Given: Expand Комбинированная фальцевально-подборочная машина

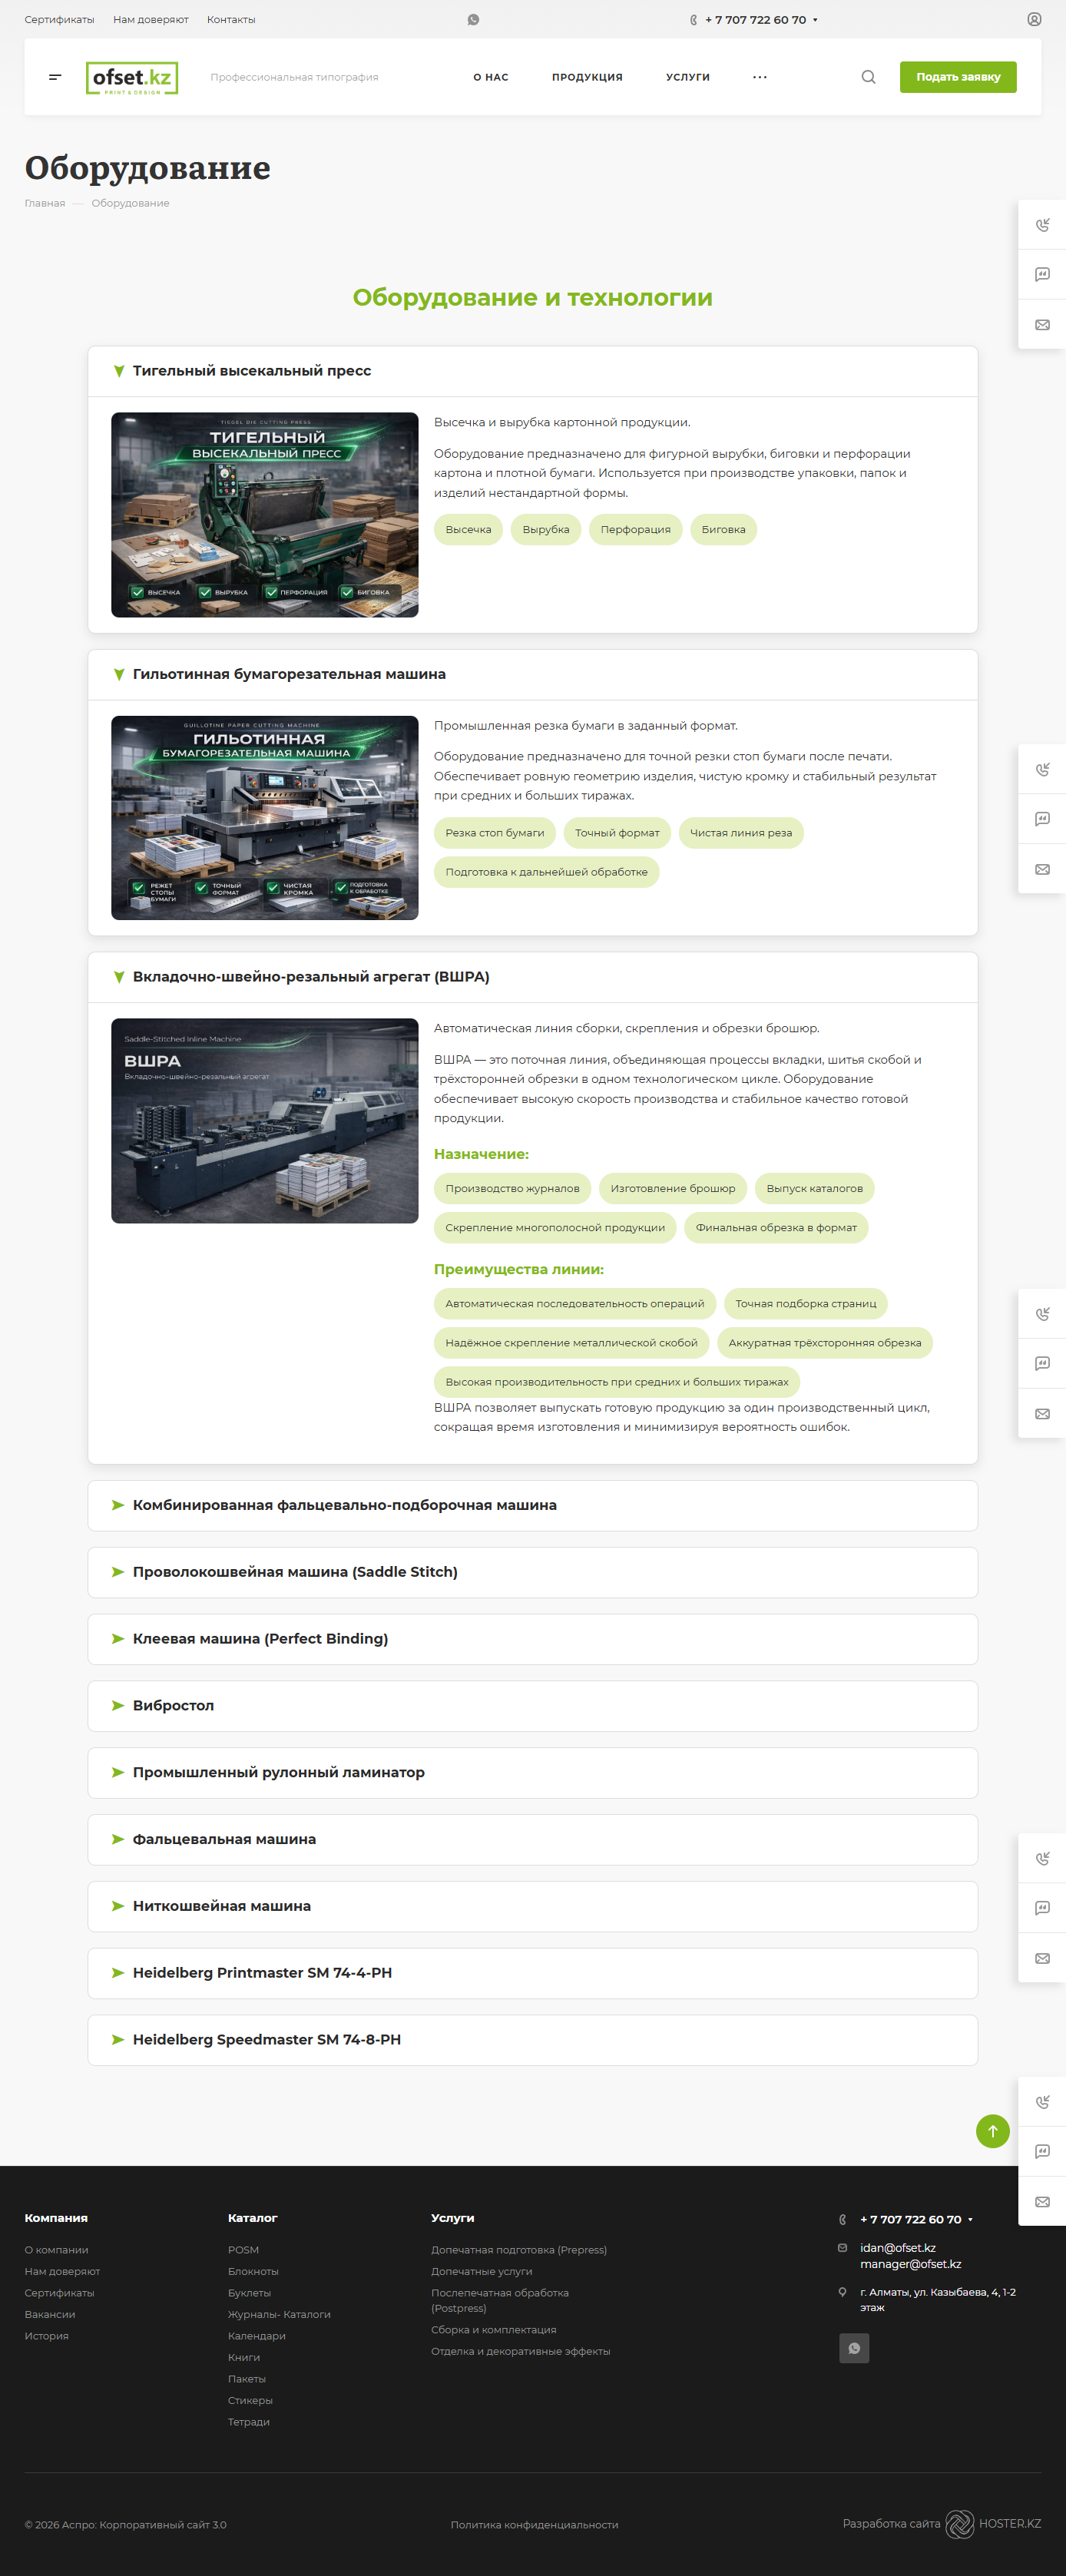Looking at the screenshot, I should (533, 1505).
